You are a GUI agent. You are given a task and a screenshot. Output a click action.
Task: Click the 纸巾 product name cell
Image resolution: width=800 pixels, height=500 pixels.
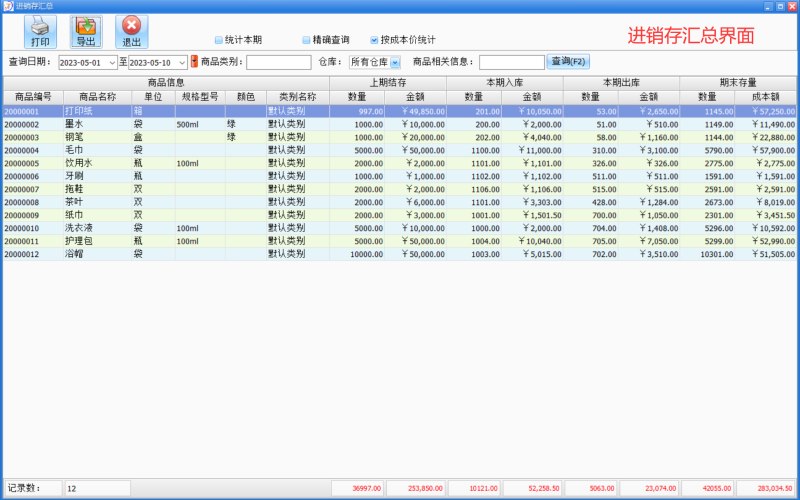pos(97,215)
